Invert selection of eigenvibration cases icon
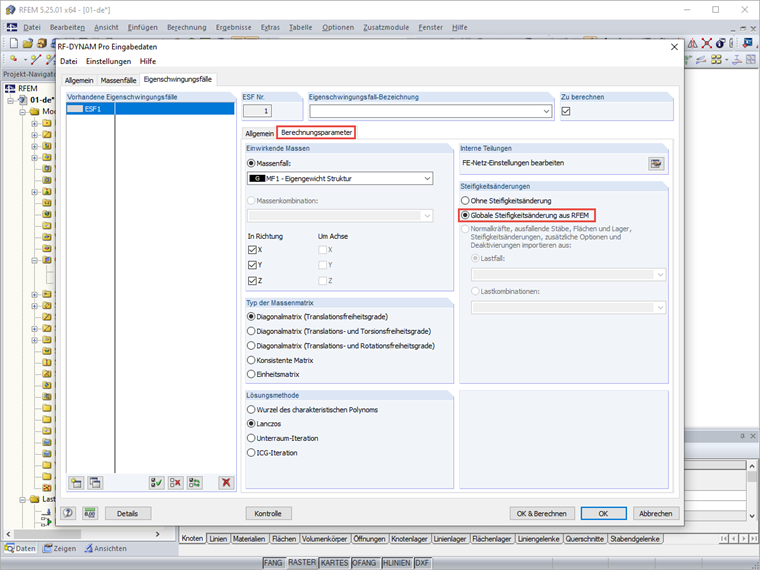 (195, 483)
